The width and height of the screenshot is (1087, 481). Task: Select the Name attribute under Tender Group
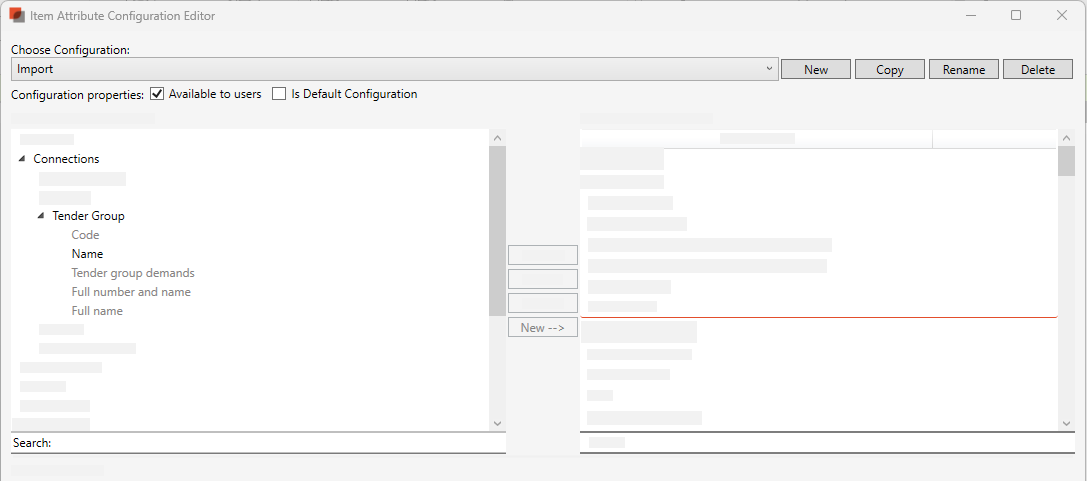tap(87, 254)
